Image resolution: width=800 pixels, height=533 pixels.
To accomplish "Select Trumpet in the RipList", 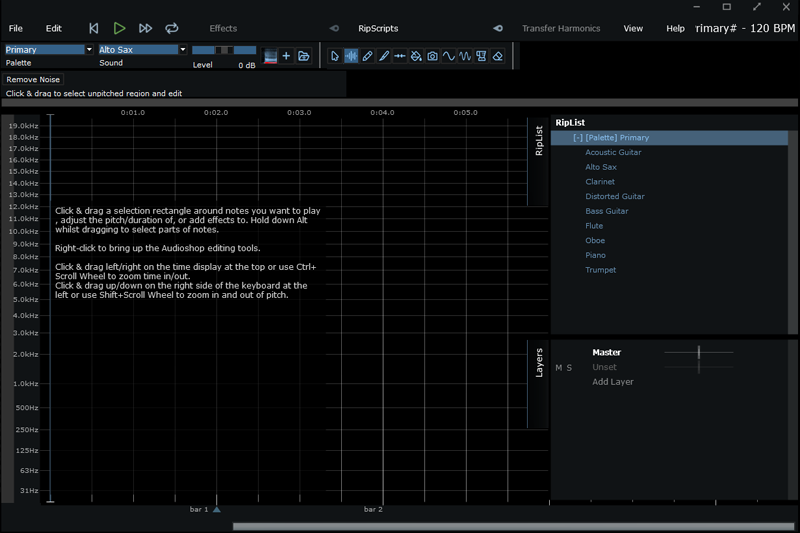I will pos(601,270).
